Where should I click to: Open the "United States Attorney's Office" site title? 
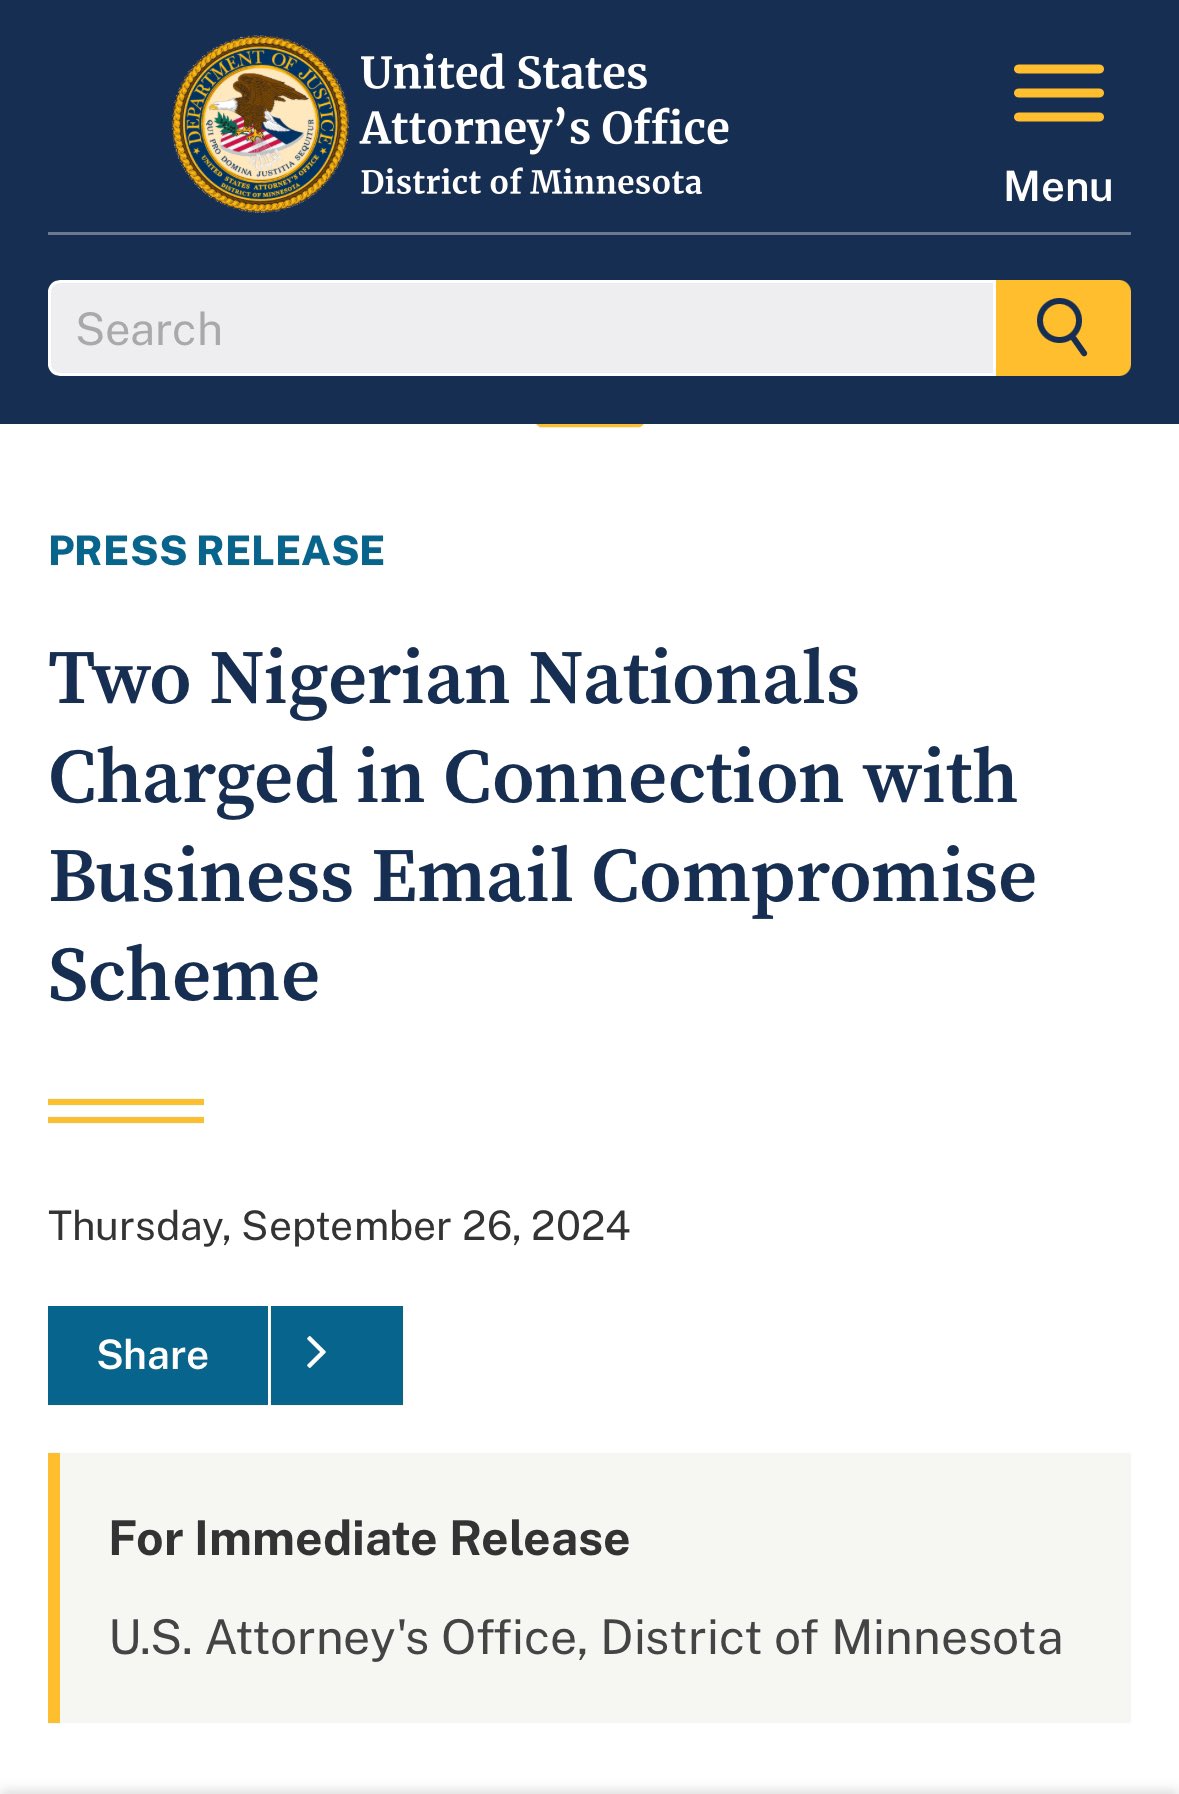pos(544,100)
